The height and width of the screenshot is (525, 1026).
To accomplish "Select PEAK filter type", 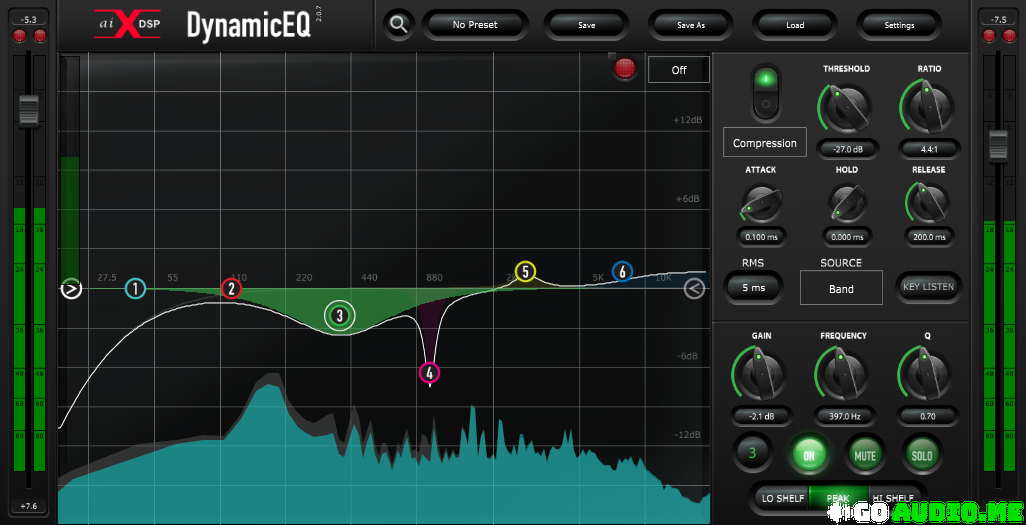I will coord(838,498).
